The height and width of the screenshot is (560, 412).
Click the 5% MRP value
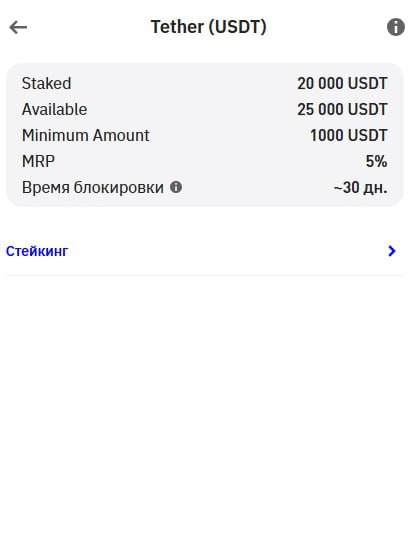point(376,161)
